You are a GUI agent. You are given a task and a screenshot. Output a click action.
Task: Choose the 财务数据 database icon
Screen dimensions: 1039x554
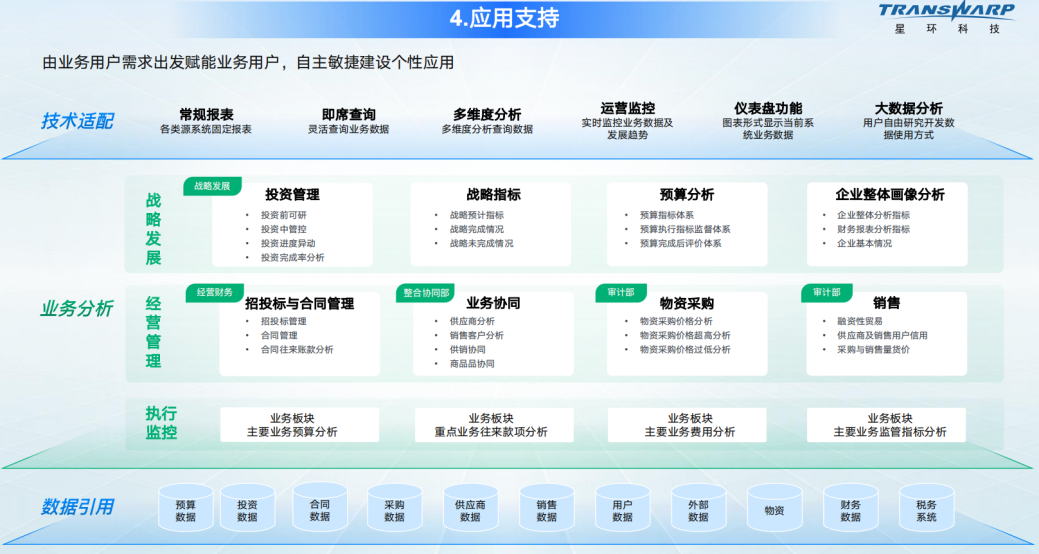point(850,509)
